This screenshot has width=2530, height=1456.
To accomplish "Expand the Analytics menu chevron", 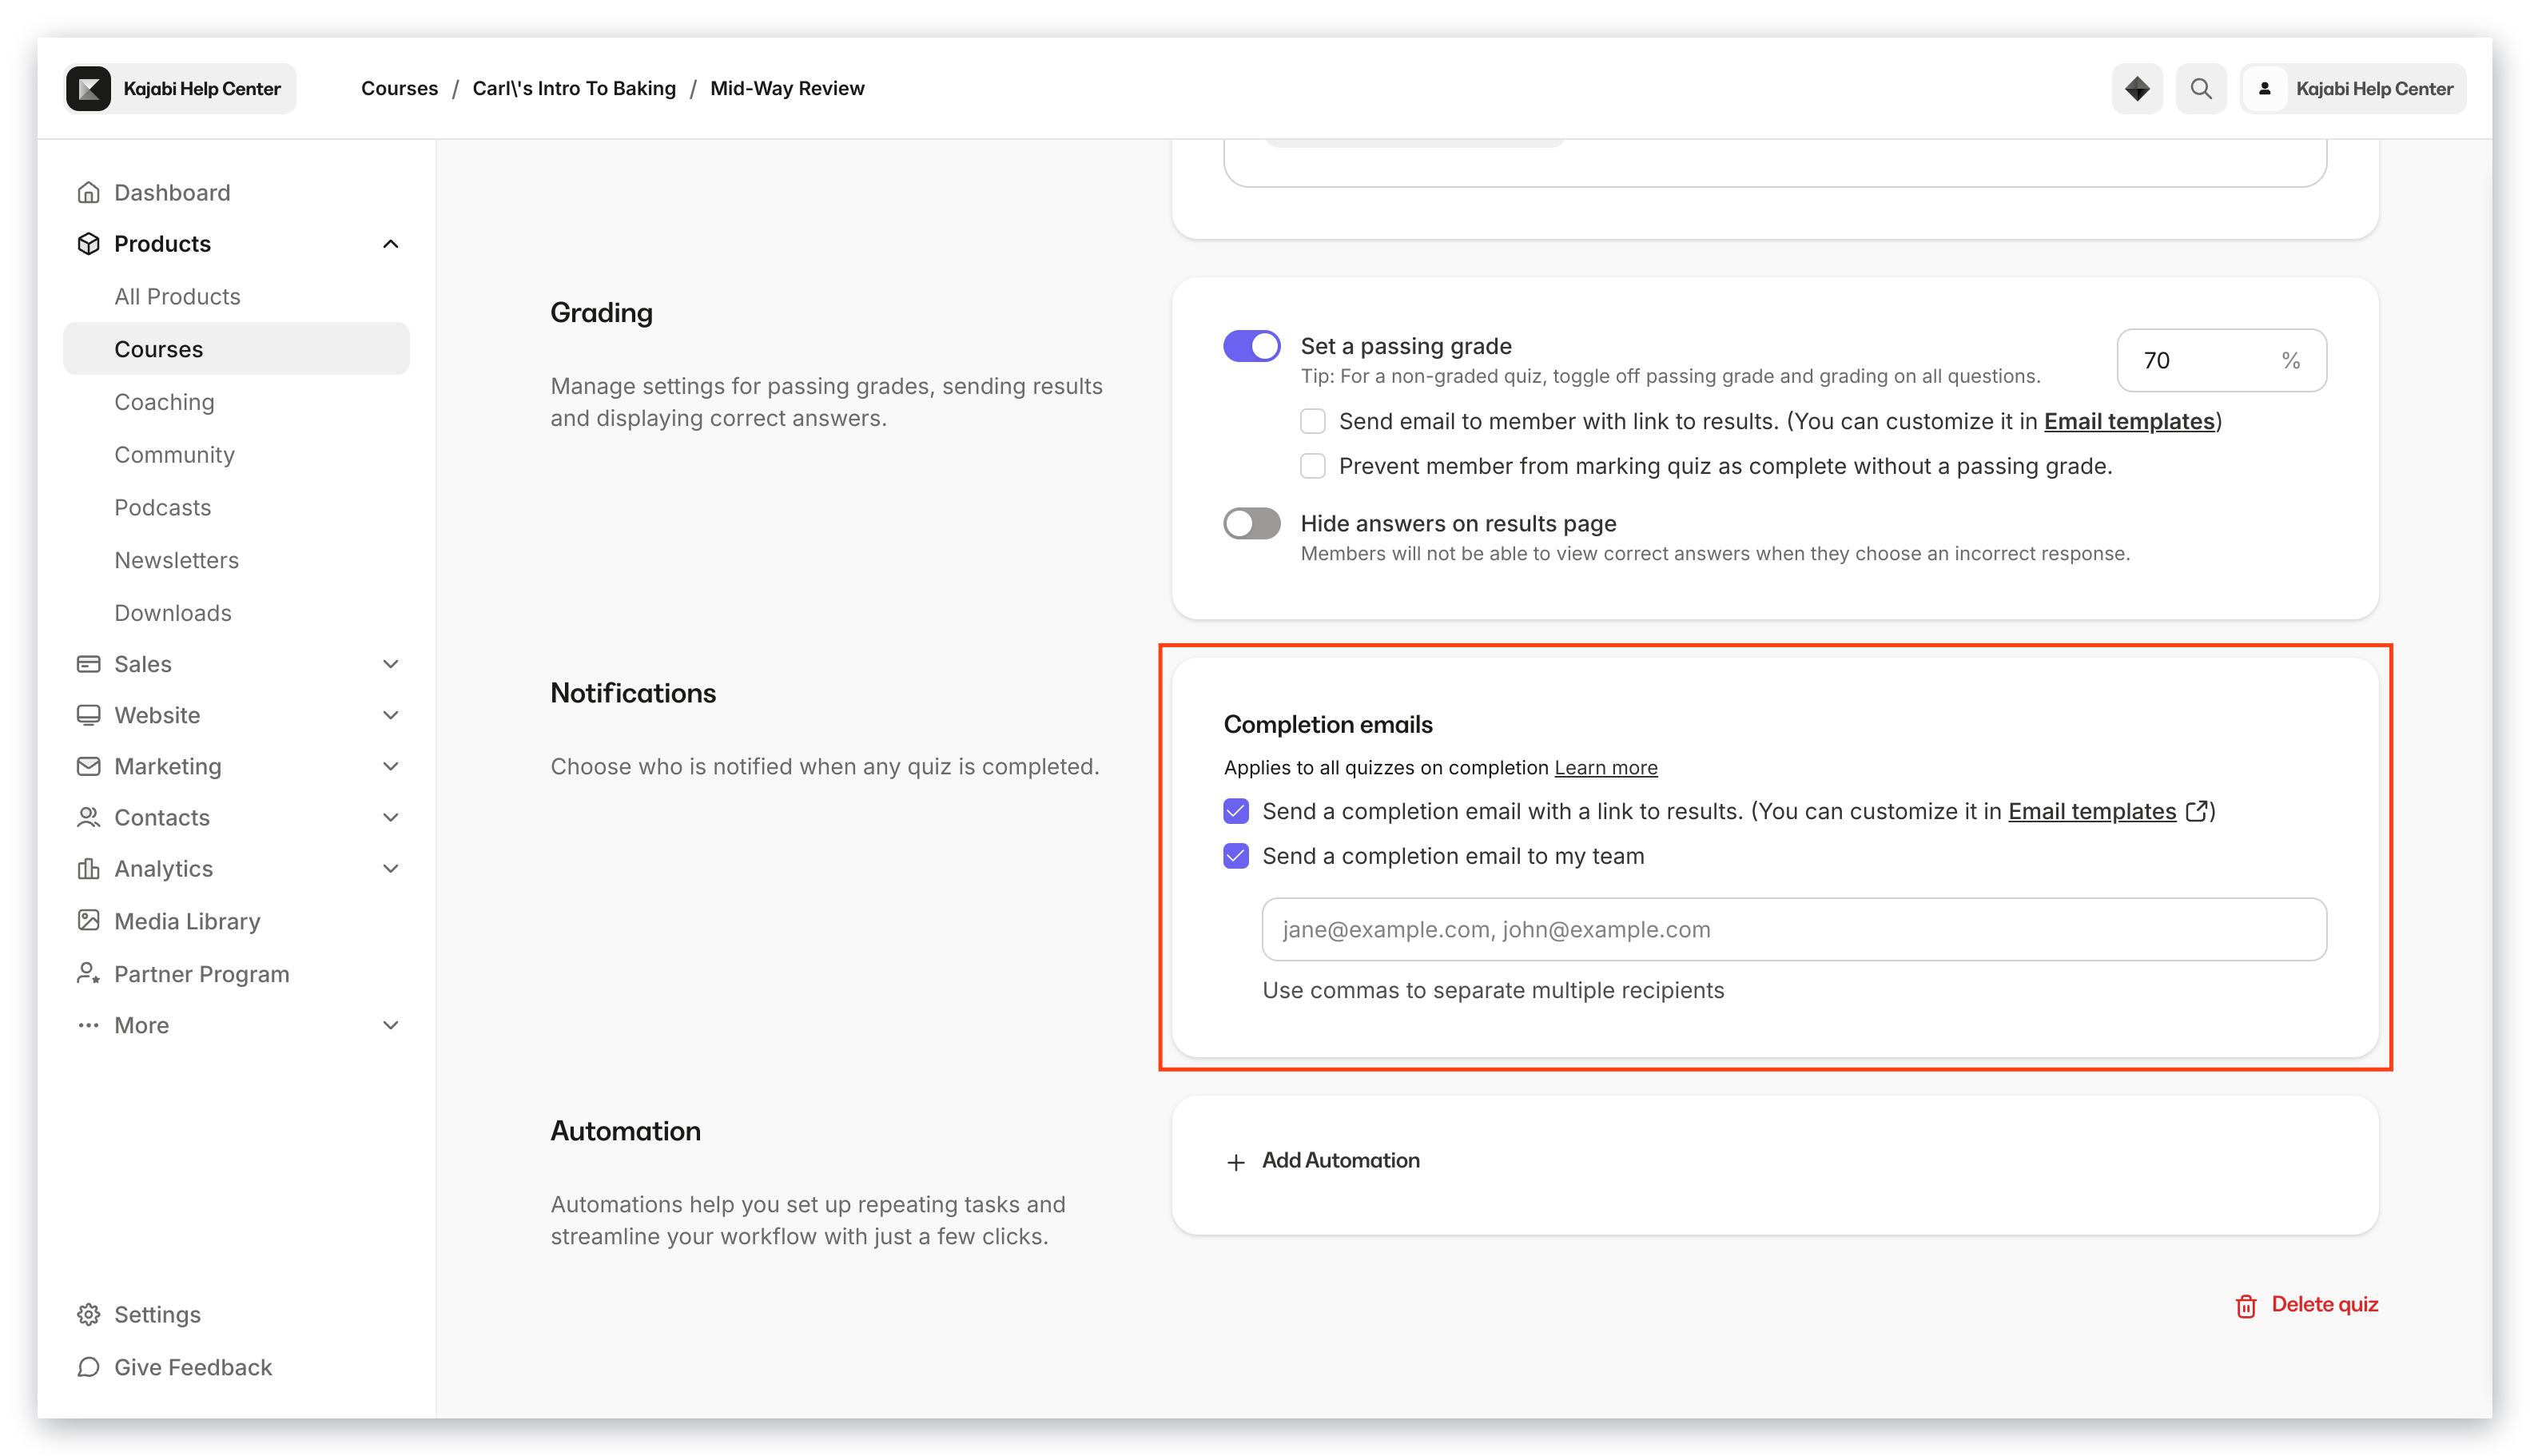I will click(390, 868).
